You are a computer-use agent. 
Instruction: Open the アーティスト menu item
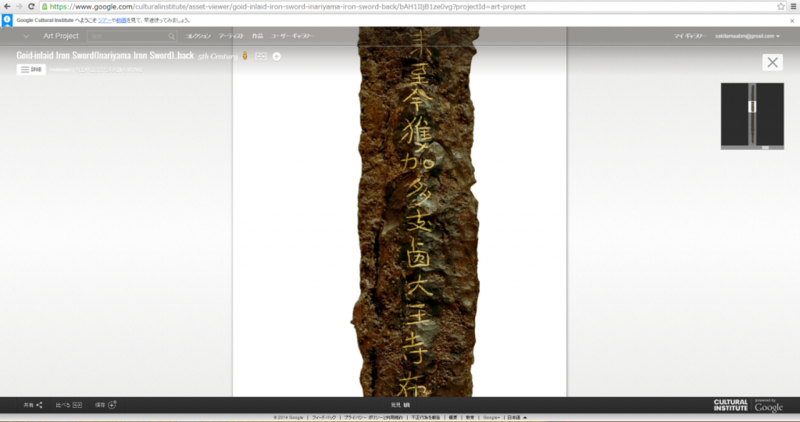pos(231,36)
